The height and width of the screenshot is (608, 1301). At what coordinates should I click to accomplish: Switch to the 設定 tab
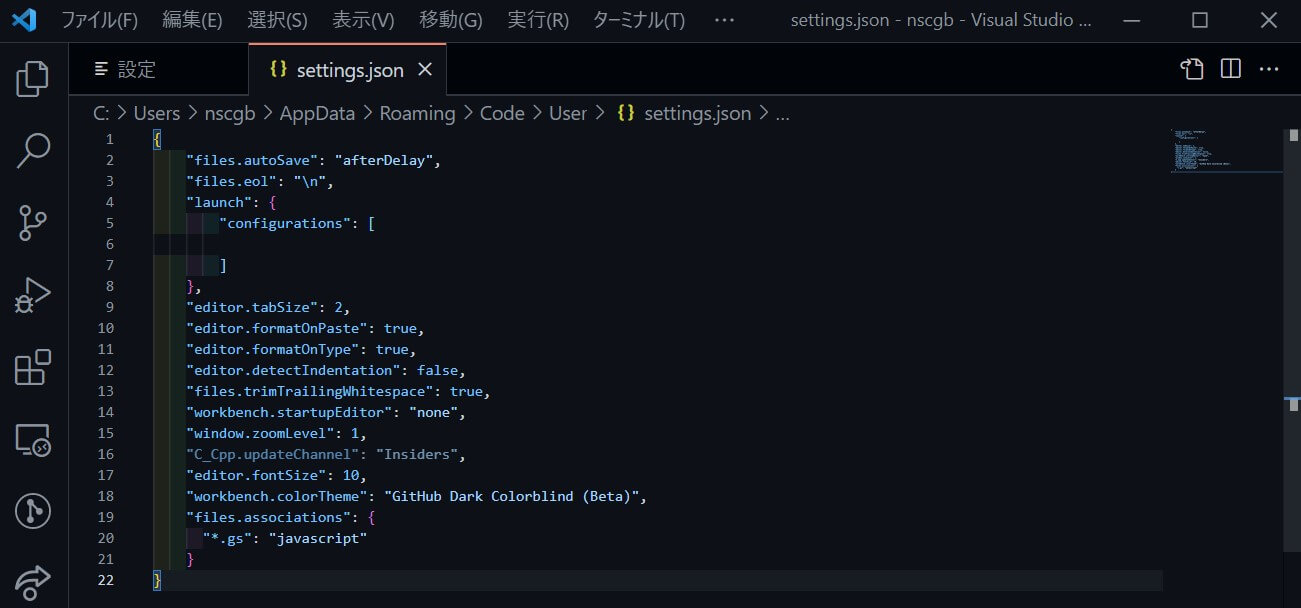(x=135, y=69)
